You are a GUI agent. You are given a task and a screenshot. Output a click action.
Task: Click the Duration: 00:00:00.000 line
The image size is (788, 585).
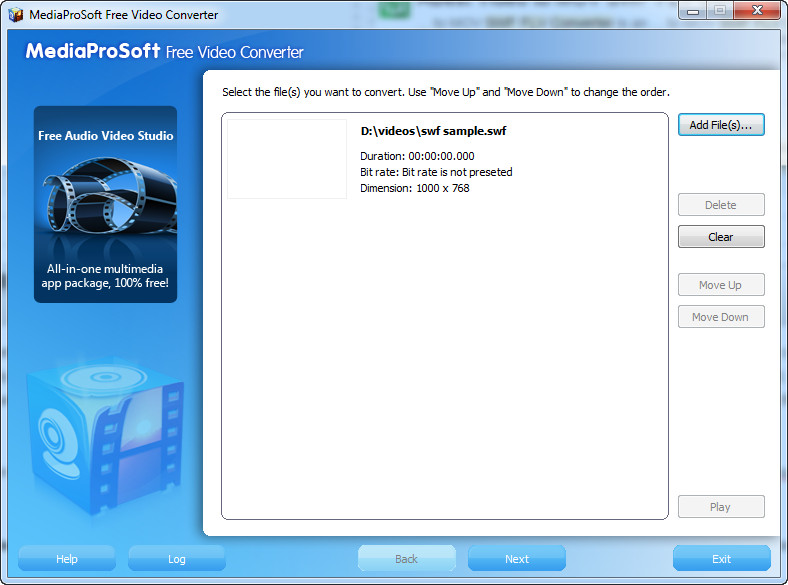pos(417,156)
